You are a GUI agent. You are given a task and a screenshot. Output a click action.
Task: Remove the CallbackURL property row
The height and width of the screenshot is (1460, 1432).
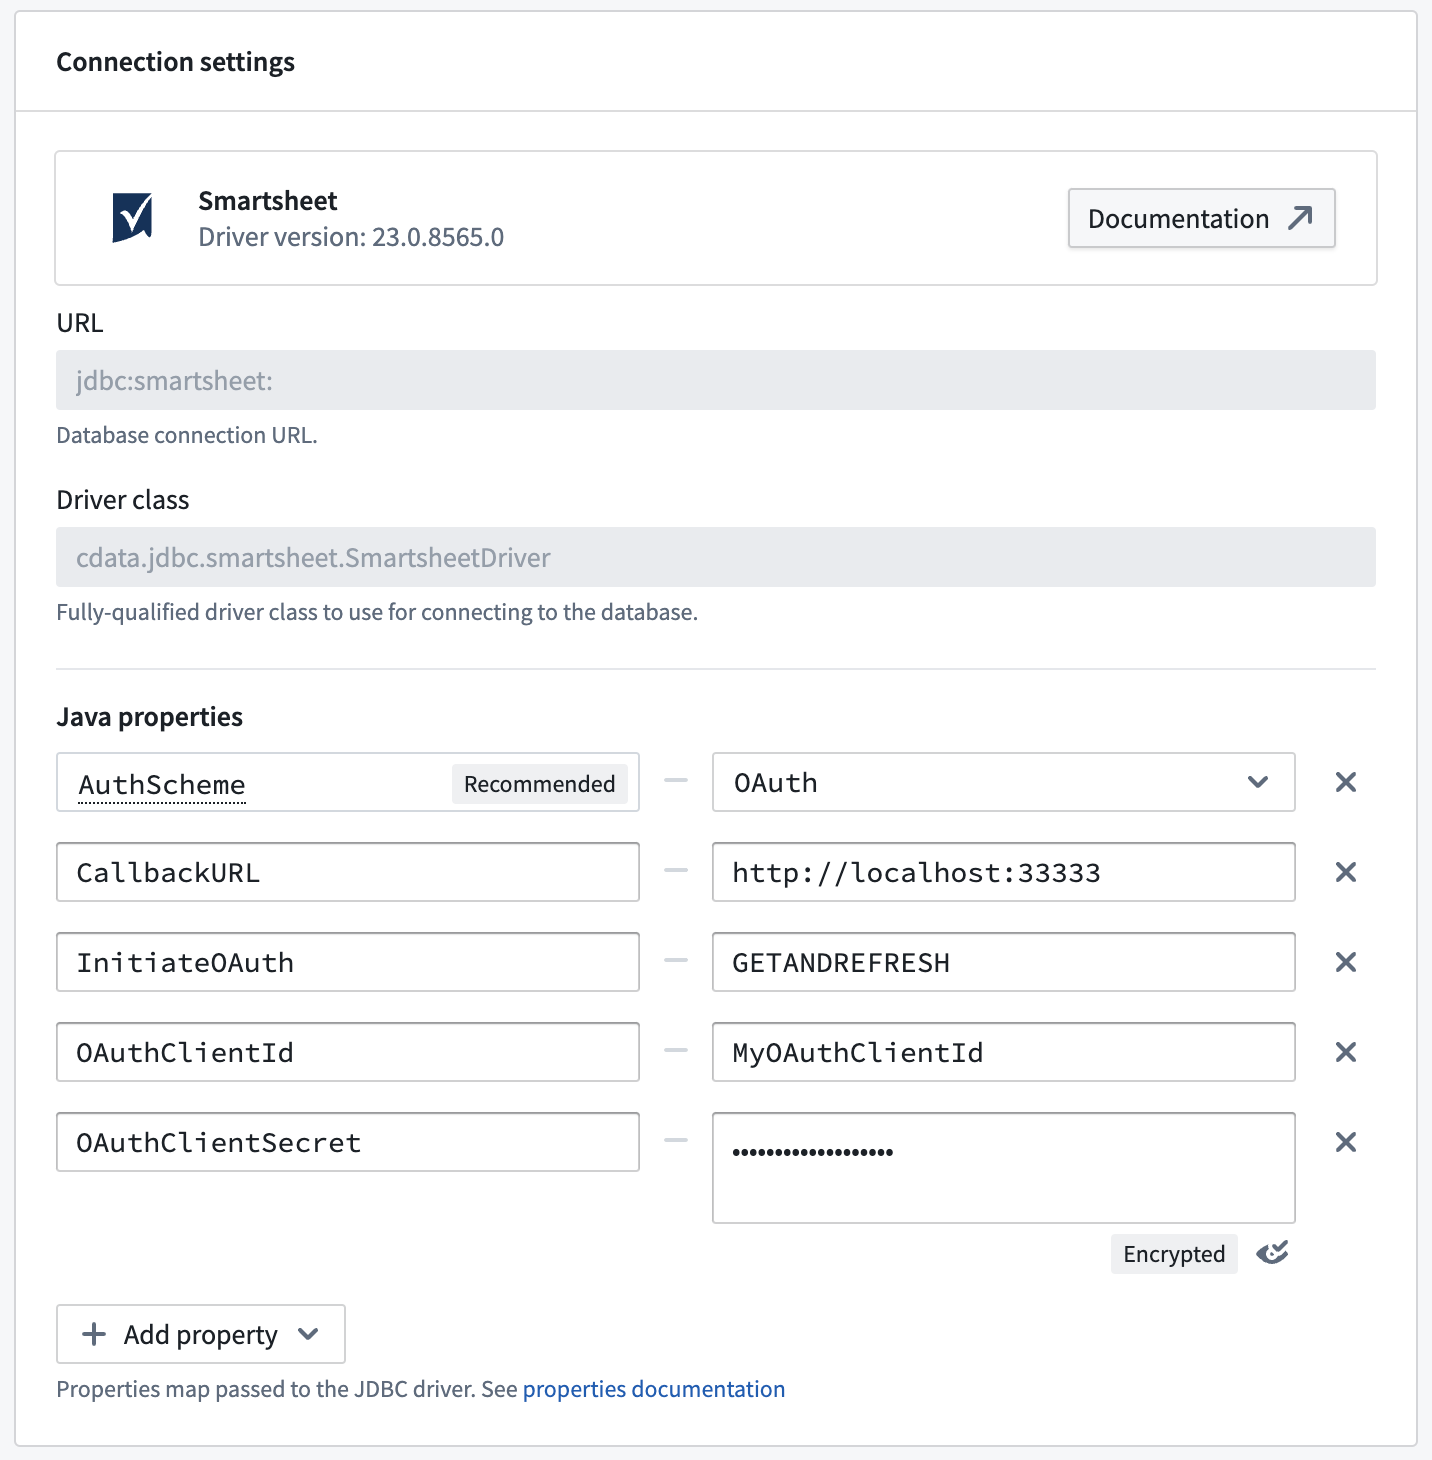pyautogui.click(x=1346, y=872)
